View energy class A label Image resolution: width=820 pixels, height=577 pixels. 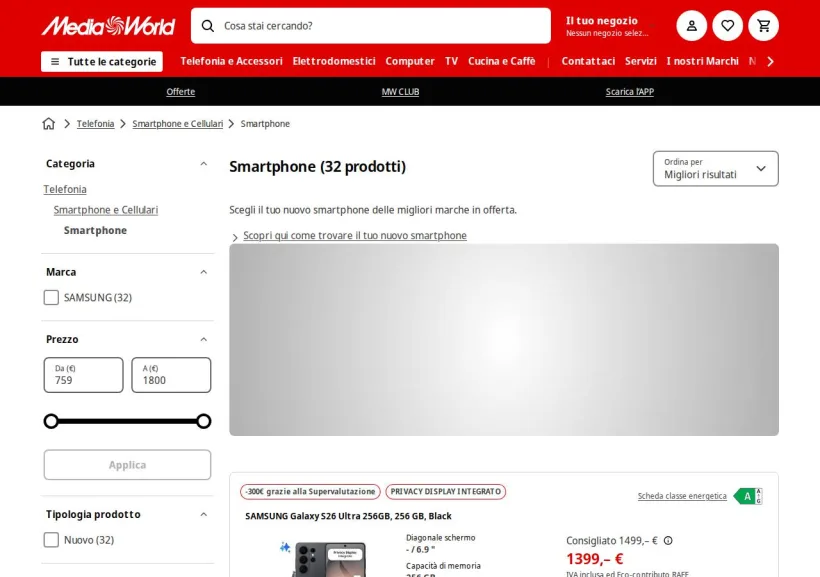coord(748,496)
